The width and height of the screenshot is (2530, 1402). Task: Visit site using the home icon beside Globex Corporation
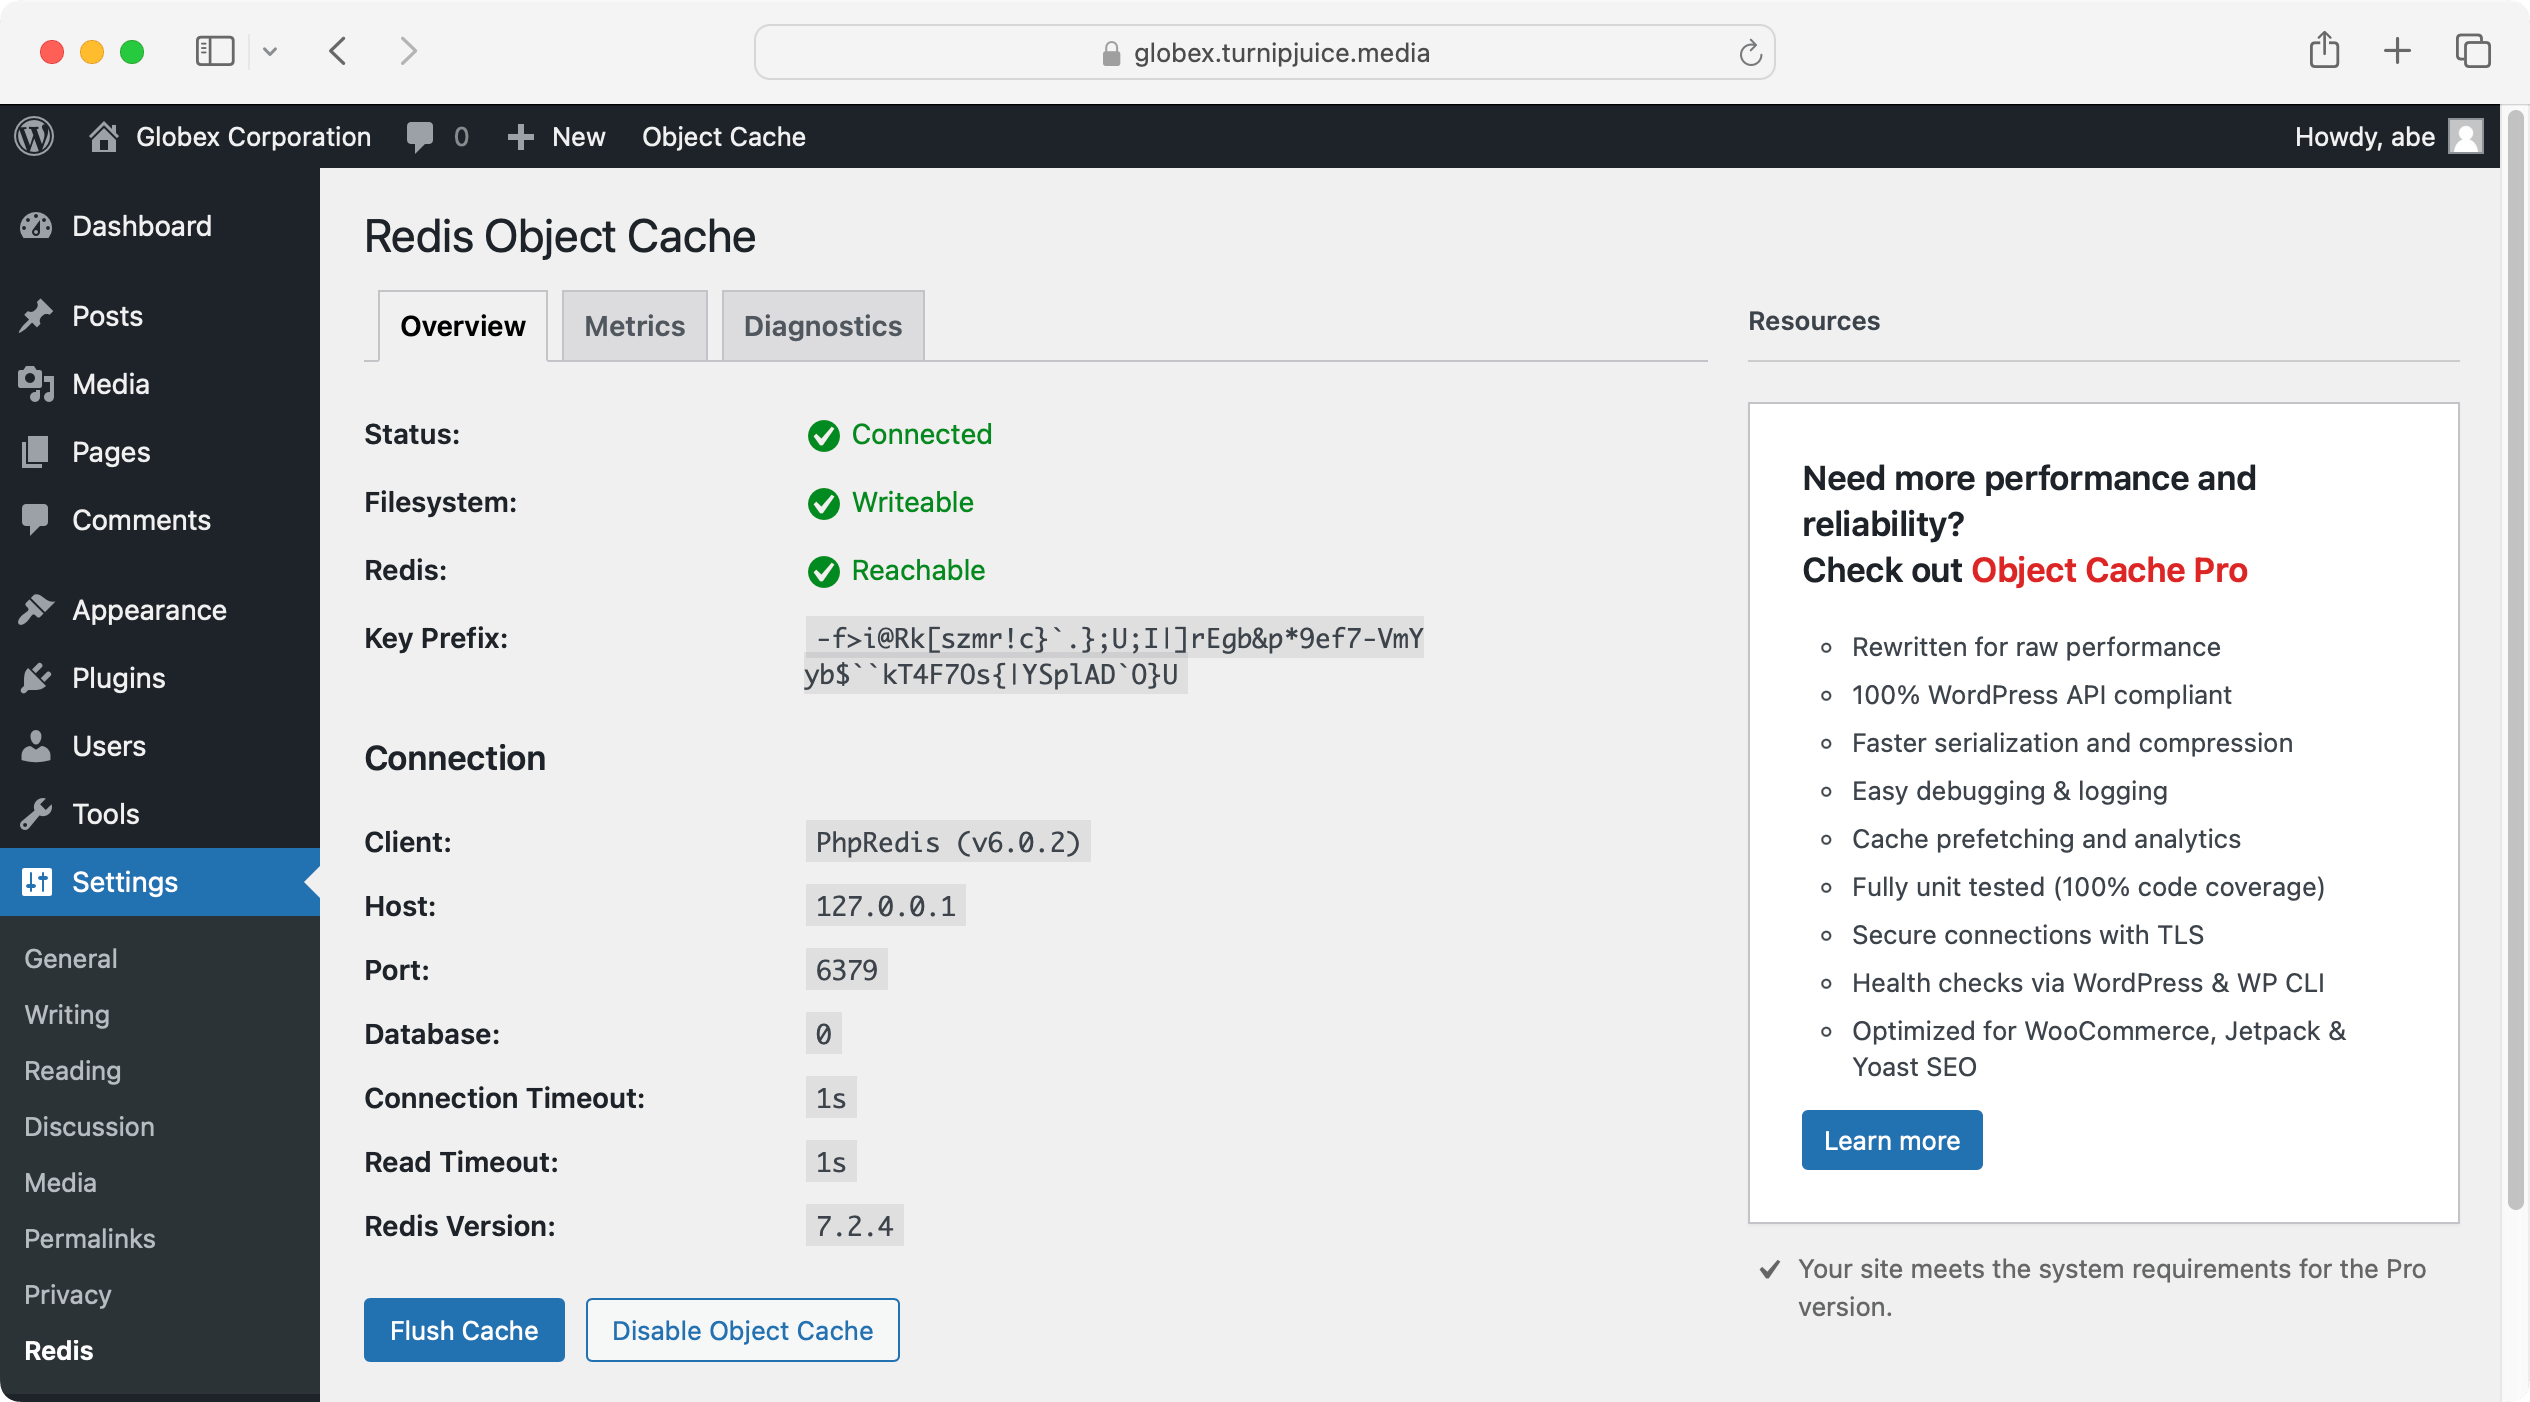tap(106, 136)
